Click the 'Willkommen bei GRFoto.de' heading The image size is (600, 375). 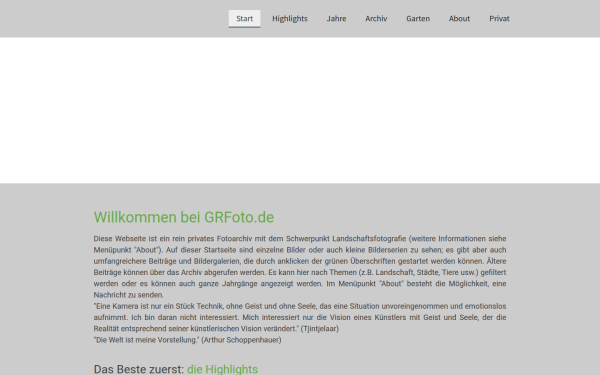(x=184, y=217)
